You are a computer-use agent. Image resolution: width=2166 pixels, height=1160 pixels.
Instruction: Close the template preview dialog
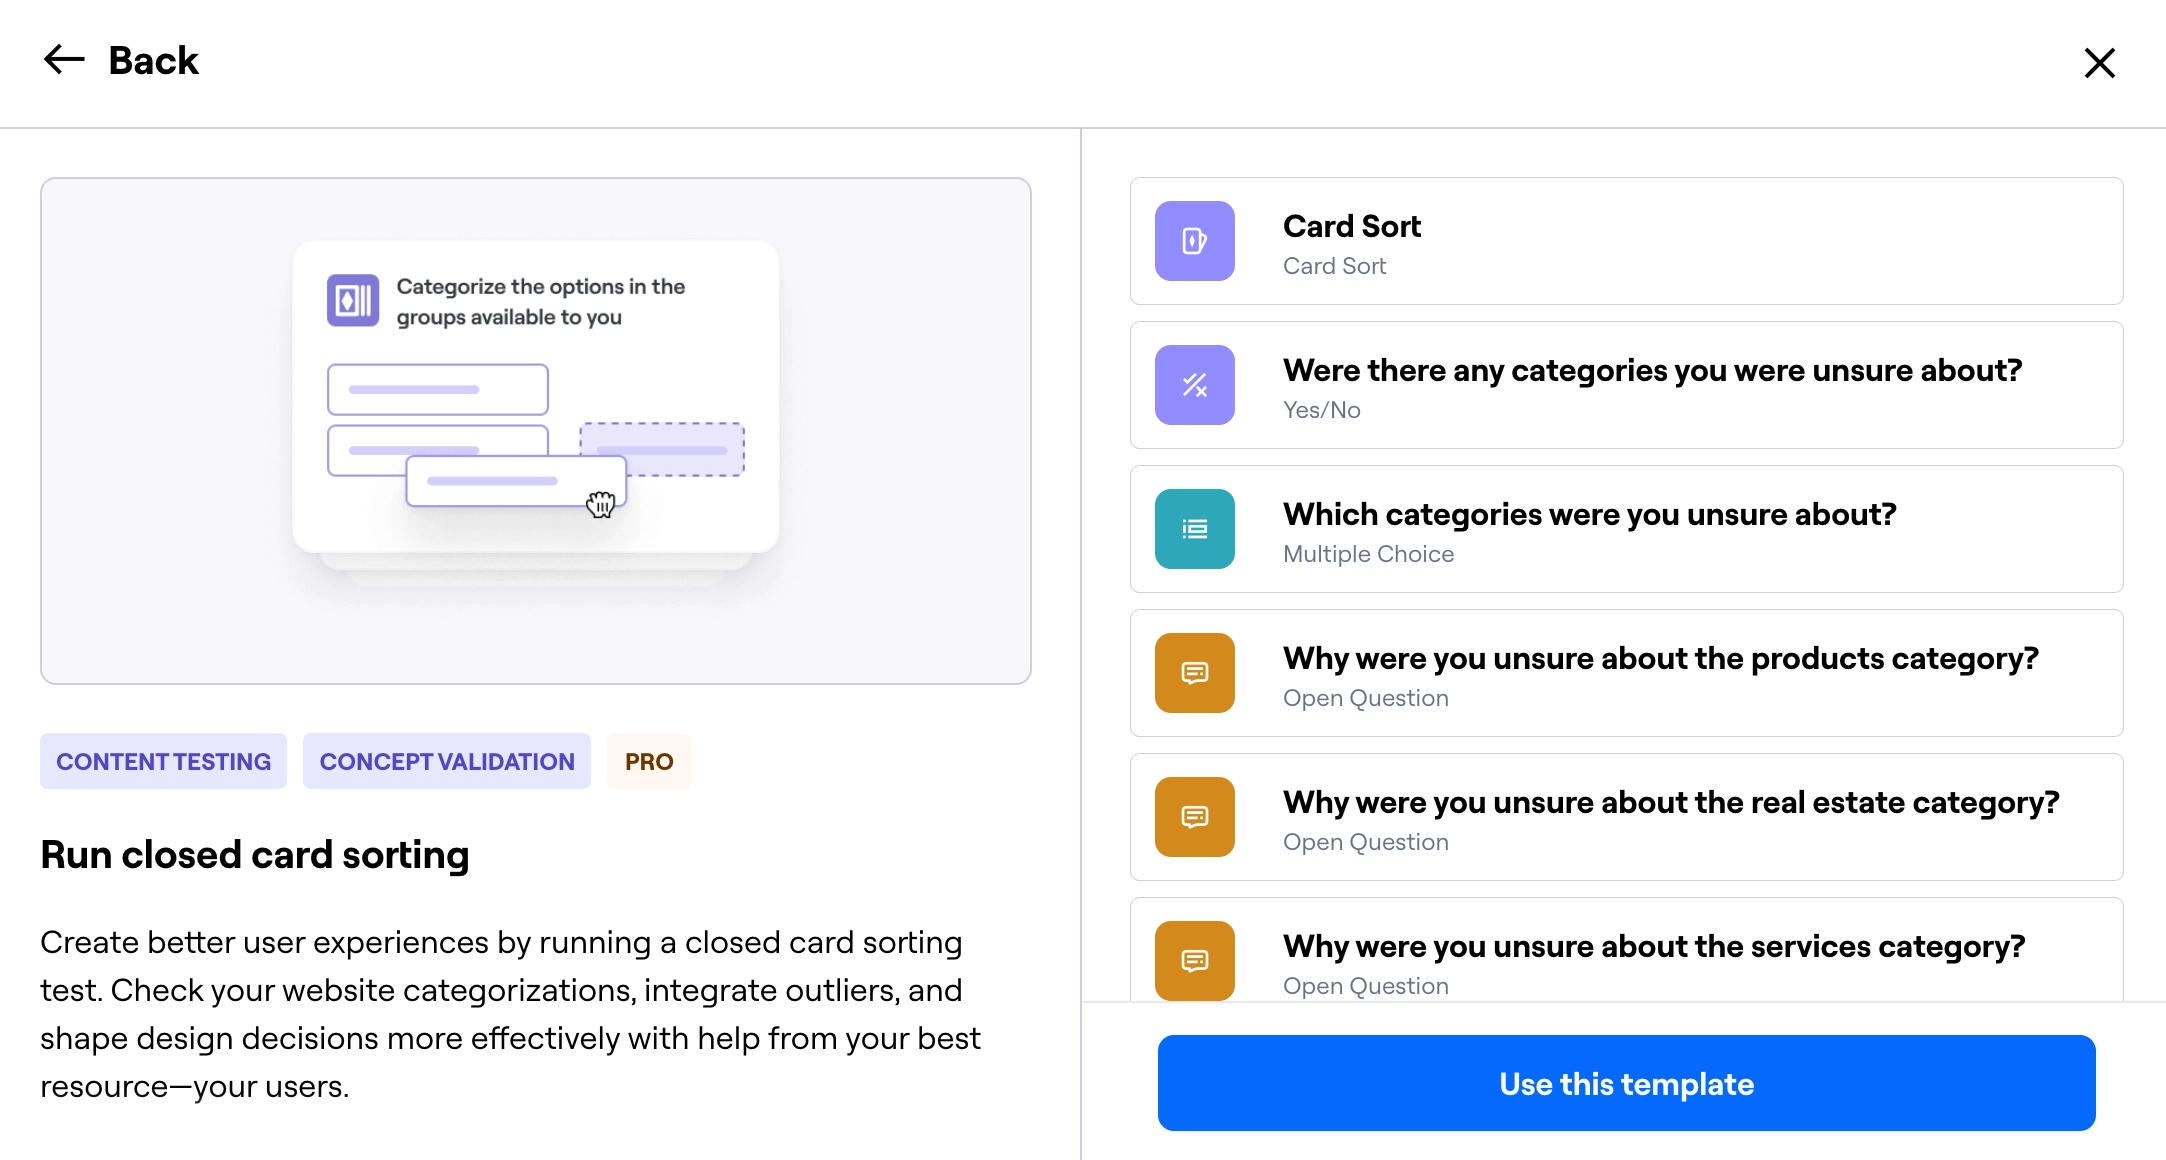(2099, 63)
